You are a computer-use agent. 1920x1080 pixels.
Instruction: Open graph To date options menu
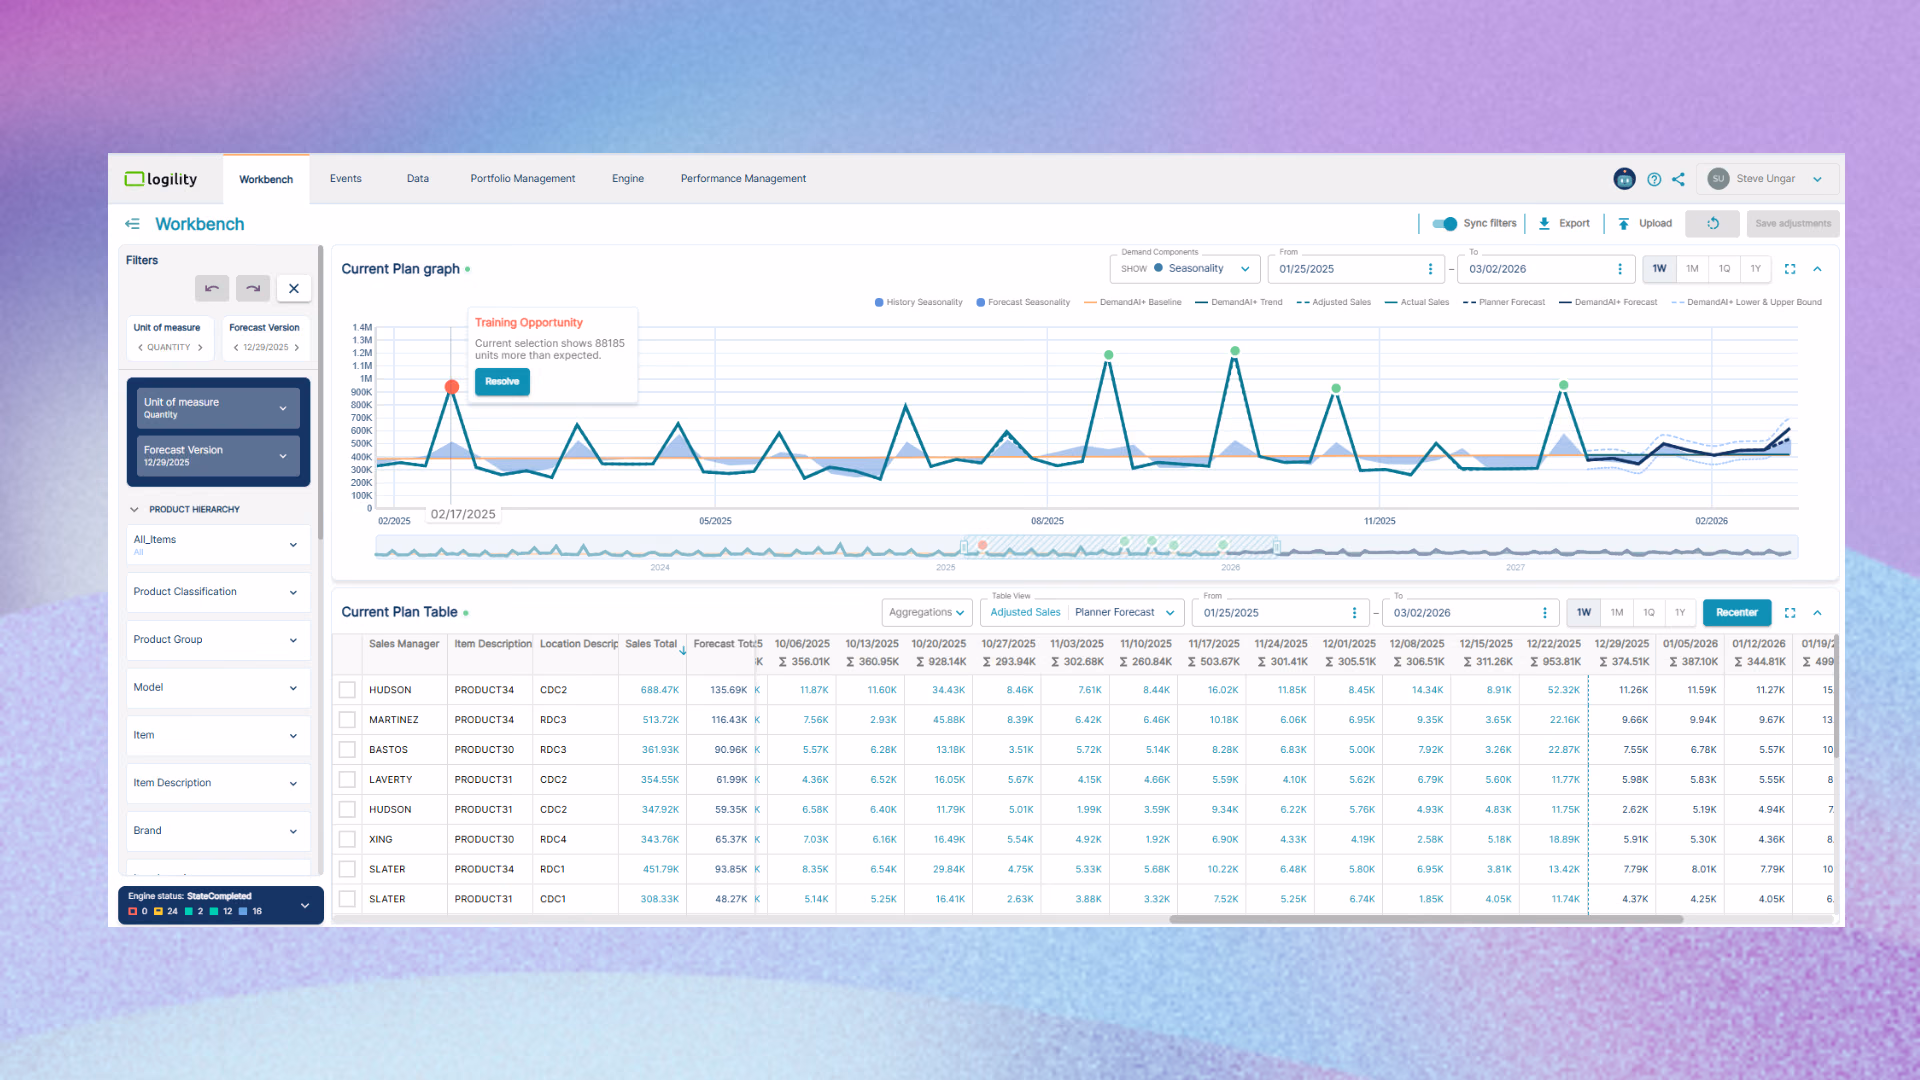click(x=1620, y=269)
